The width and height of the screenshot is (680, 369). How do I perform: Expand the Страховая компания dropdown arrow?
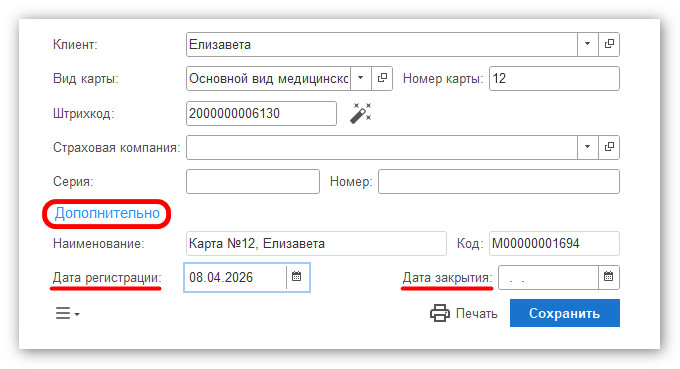588,147
